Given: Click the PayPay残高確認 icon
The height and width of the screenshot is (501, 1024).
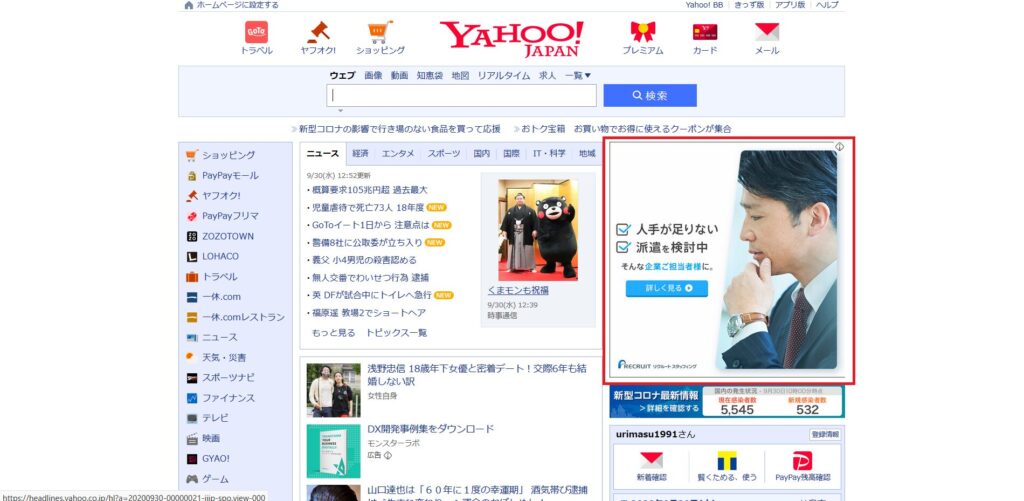Looking at the screenshot, I should point(803,461).
